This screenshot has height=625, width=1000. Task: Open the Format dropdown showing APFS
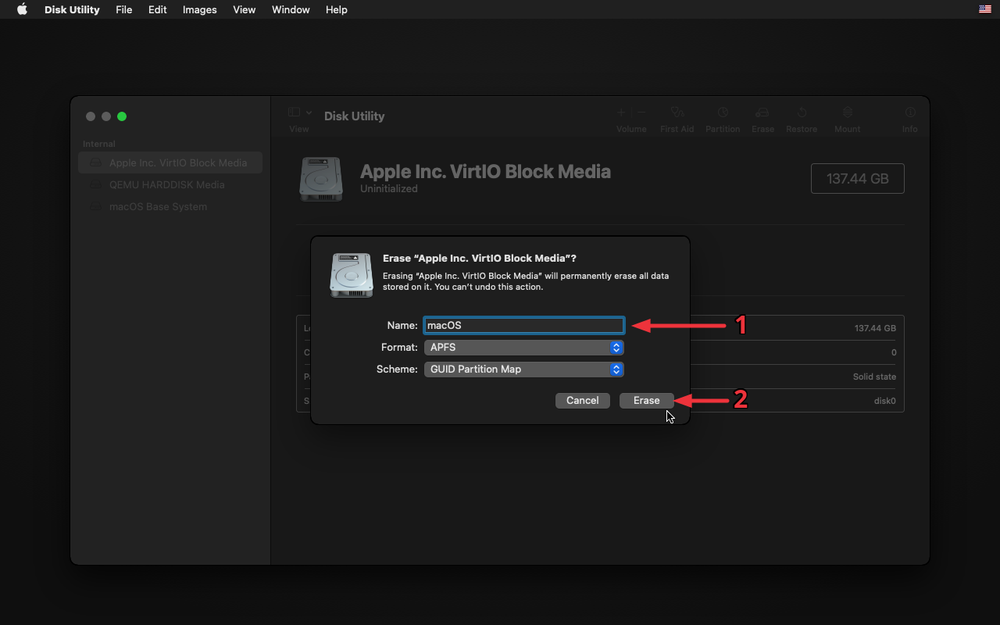[523, 347]
